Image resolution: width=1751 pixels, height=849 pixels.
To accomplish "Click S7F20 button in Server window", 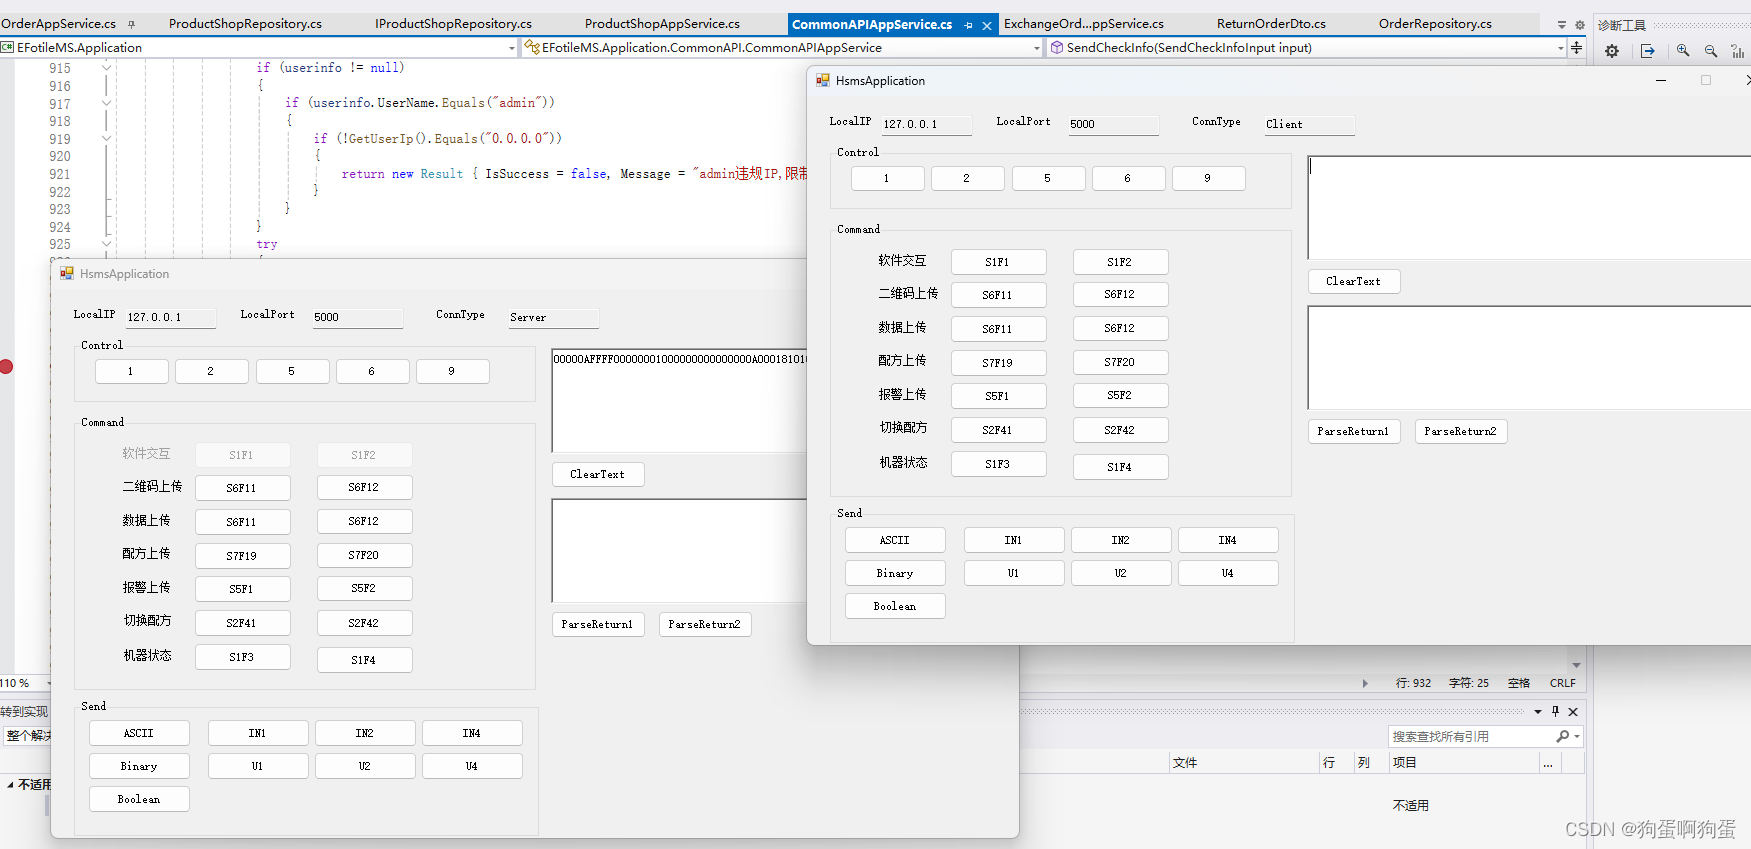I will (x=364, y=555).
